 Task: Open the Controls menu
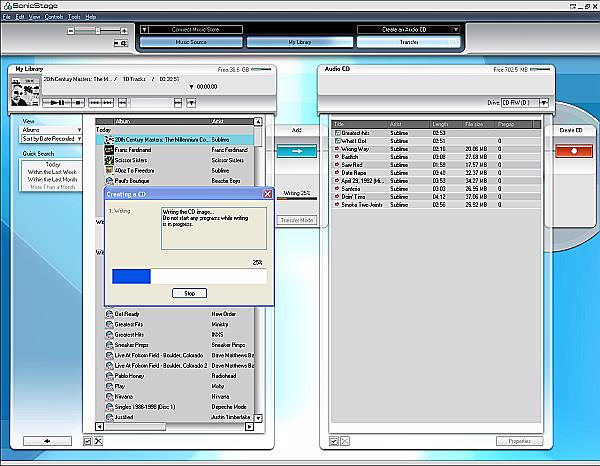click(x=54, y=17)
